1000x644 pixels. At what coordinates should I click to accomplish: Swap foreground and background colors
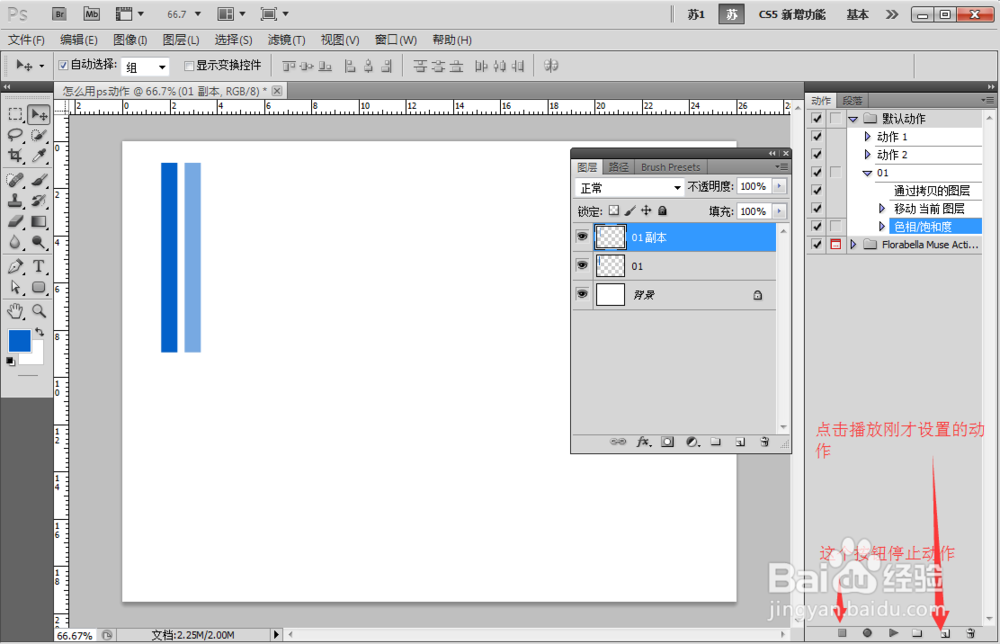click(40, 332)
